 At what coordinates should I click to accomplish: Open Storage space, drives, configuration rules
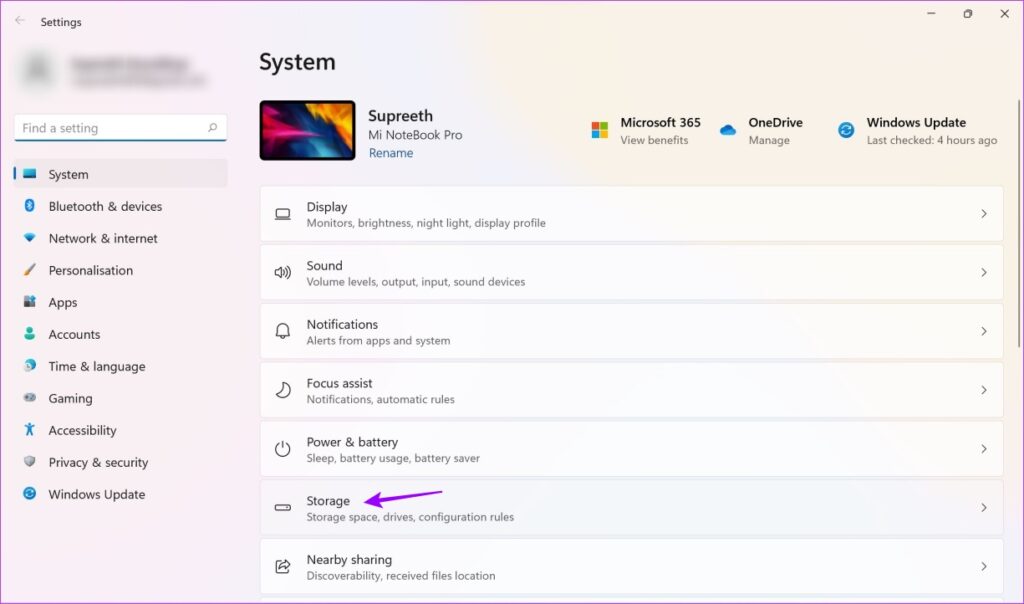pos(632,508)
